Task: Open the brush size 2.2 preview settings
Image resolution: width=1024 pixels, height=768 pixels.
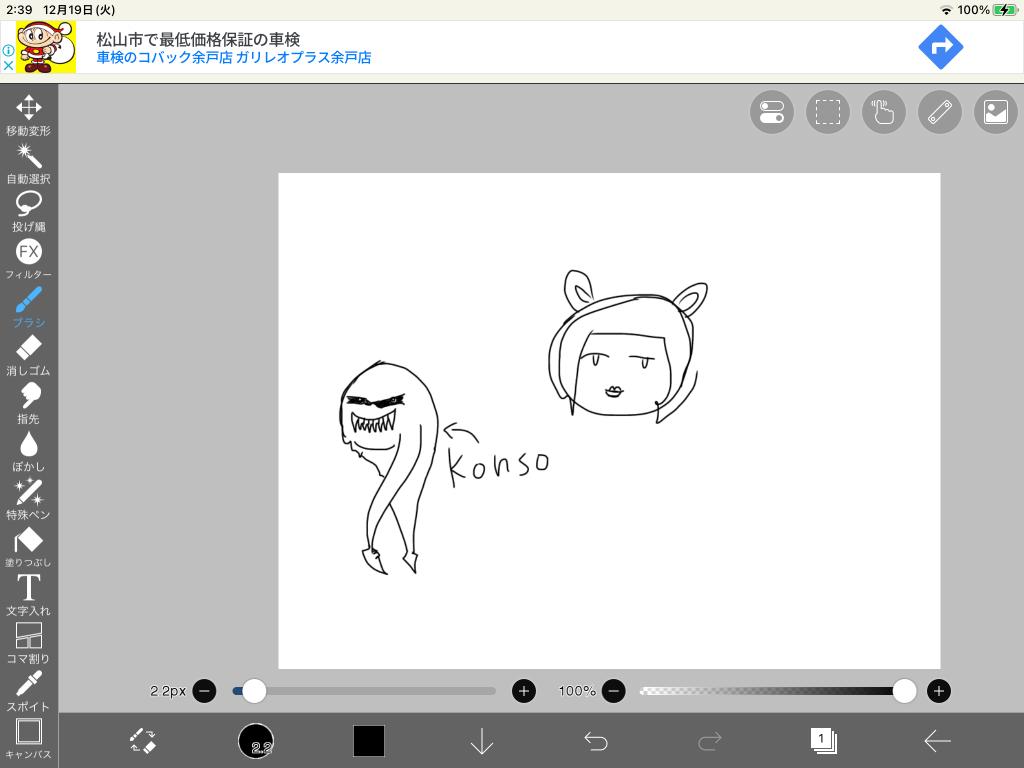Action: point(256,741)
